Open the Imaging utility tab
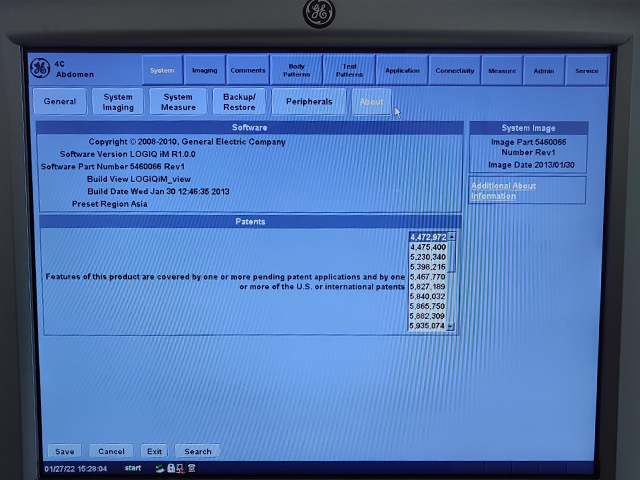640x480 pixels. pos(204,70)
